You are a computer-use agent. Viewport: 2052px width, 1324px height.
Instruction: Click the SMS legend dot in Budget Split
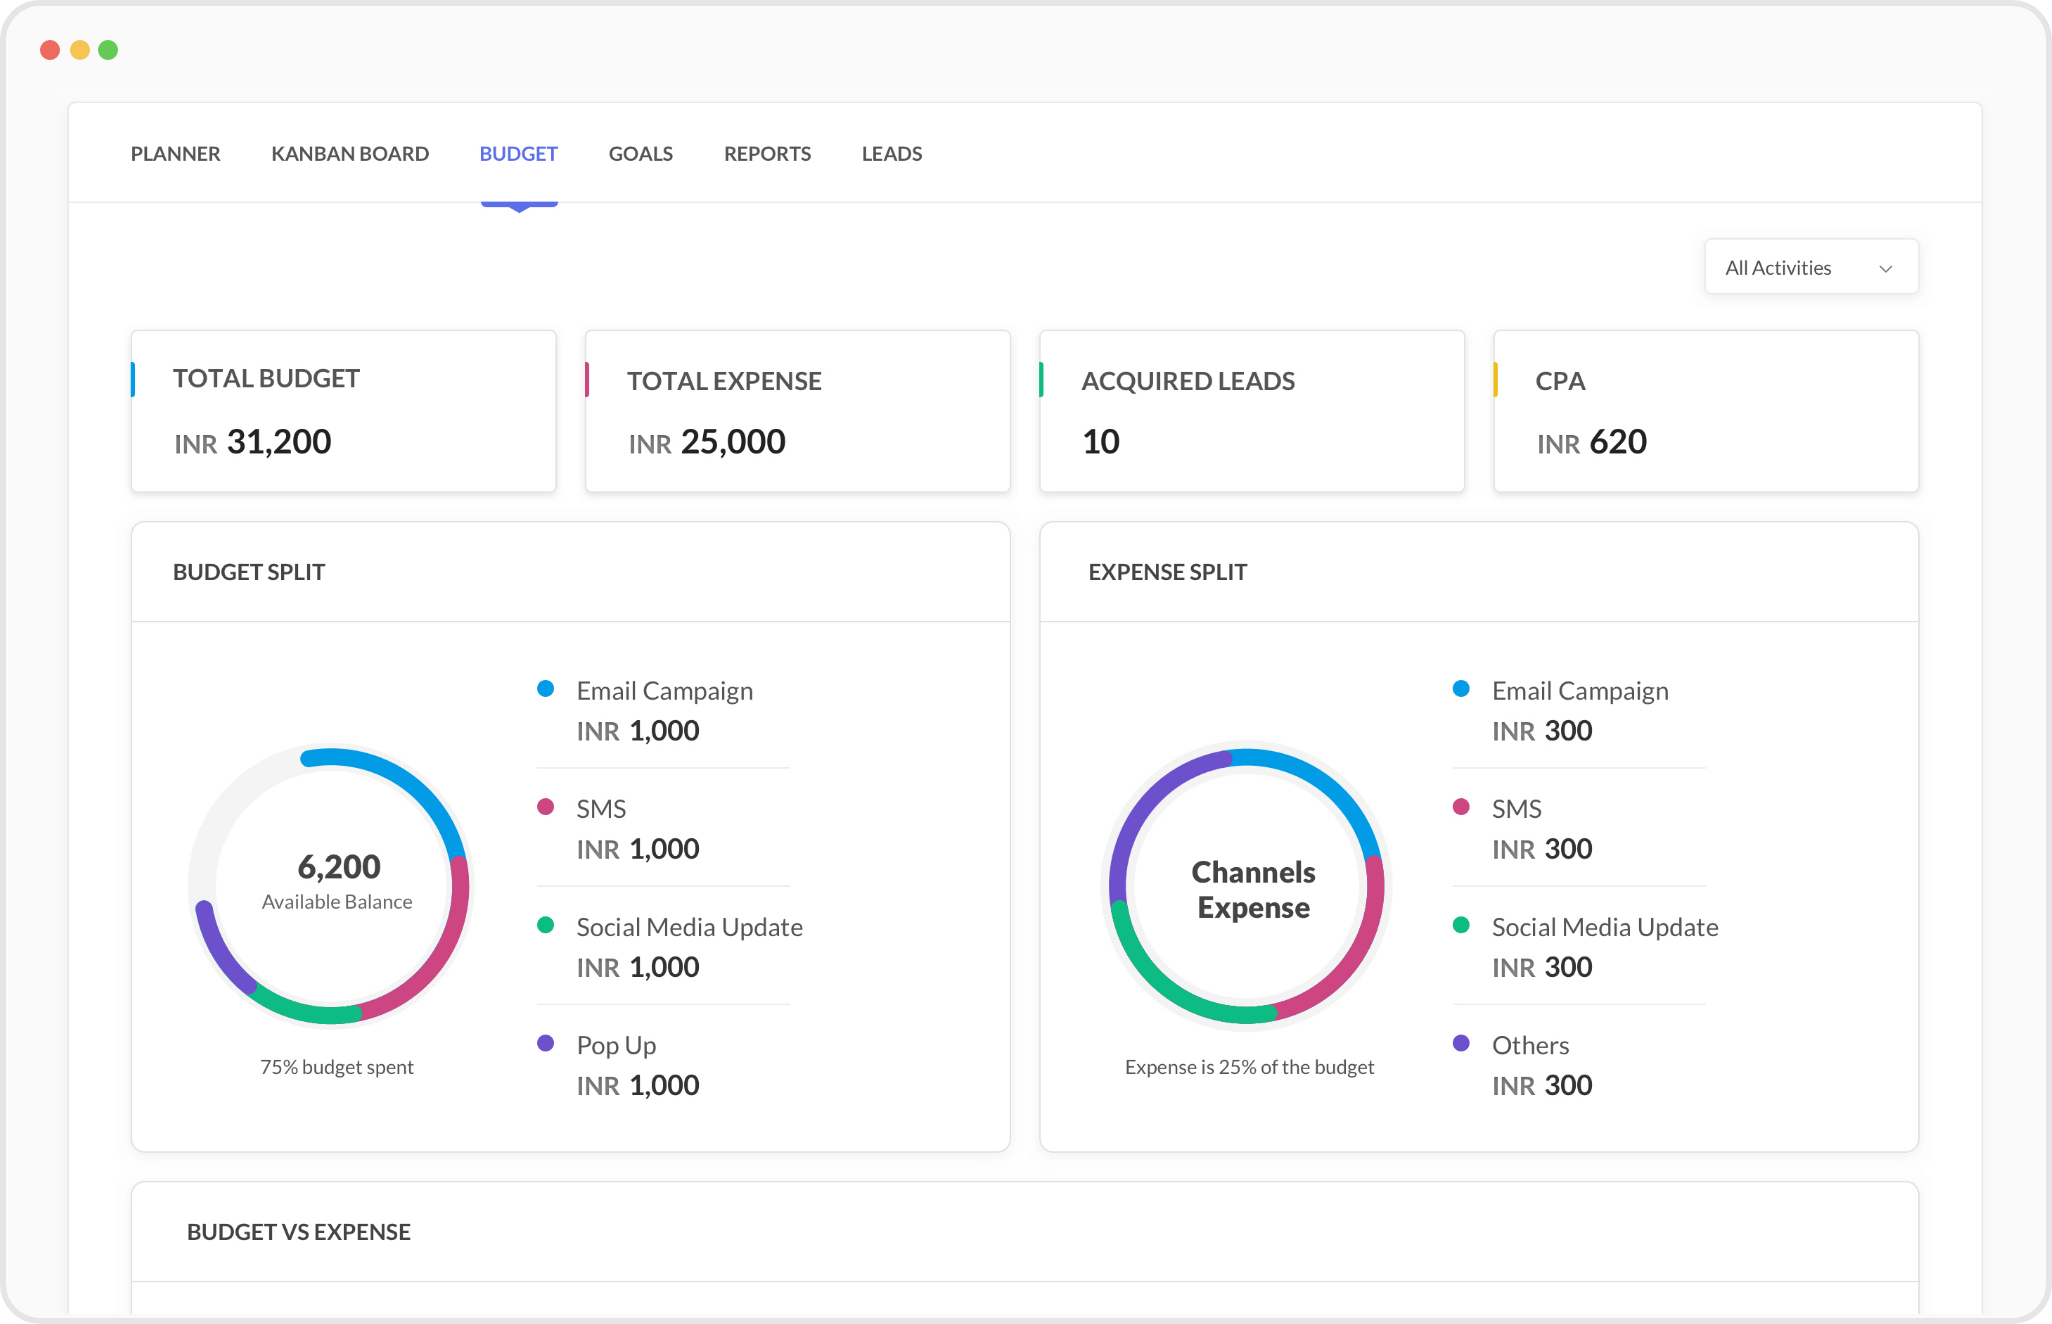coord(546,806)
